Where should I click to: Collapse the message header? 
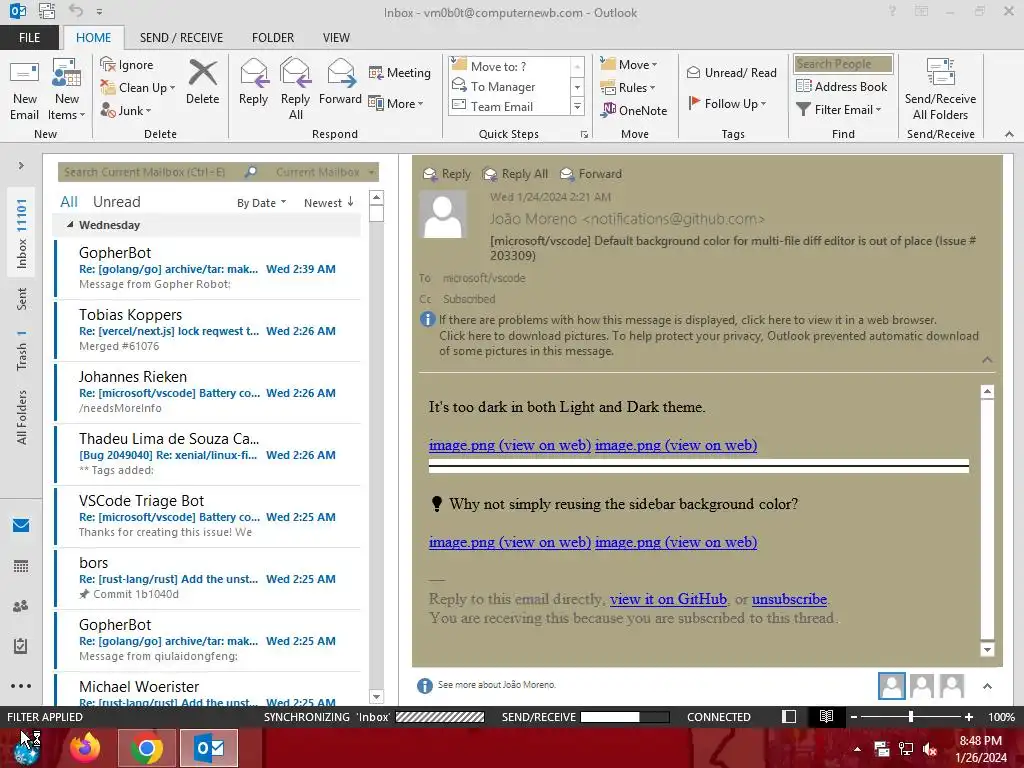(987, 360)
